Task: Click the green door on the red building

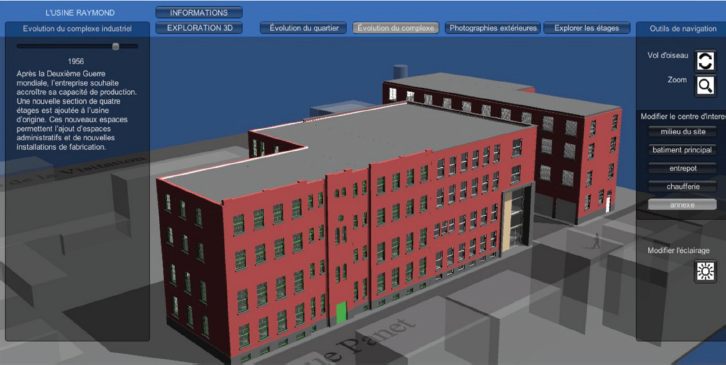Action: [x=341, y=311]
